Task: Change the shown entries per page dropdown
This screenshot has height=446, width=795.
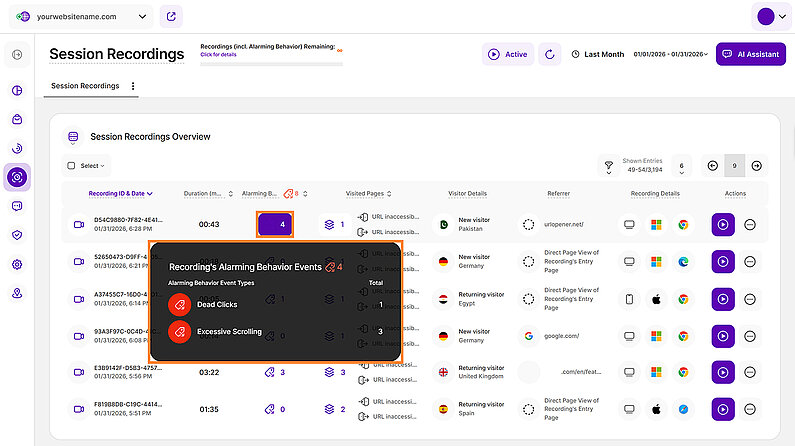Action: point(680,166)
